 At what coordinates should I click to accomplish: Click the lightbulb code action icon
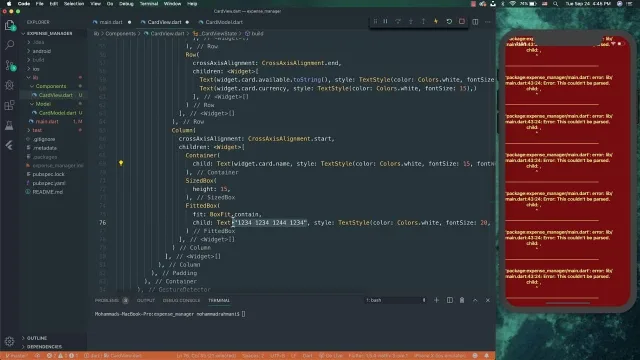[121, 163]
